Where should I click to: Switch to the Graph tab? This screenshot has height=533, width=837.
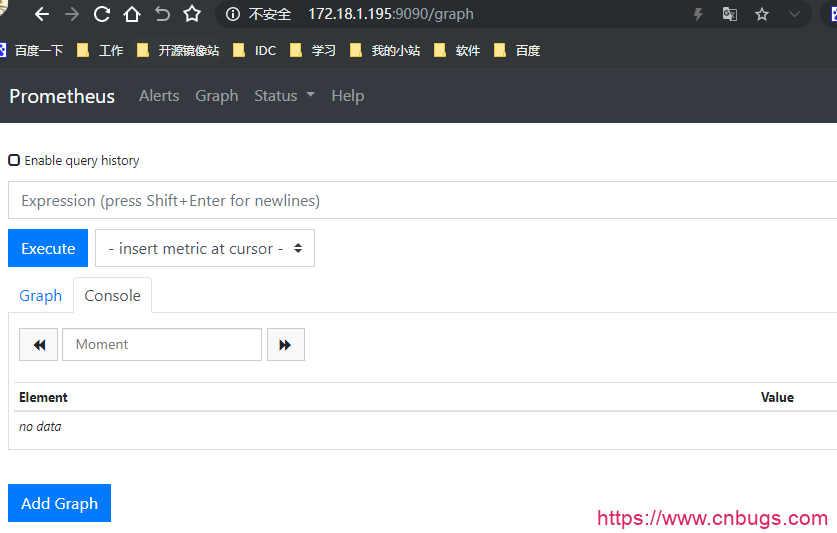(x=41, y=296)
